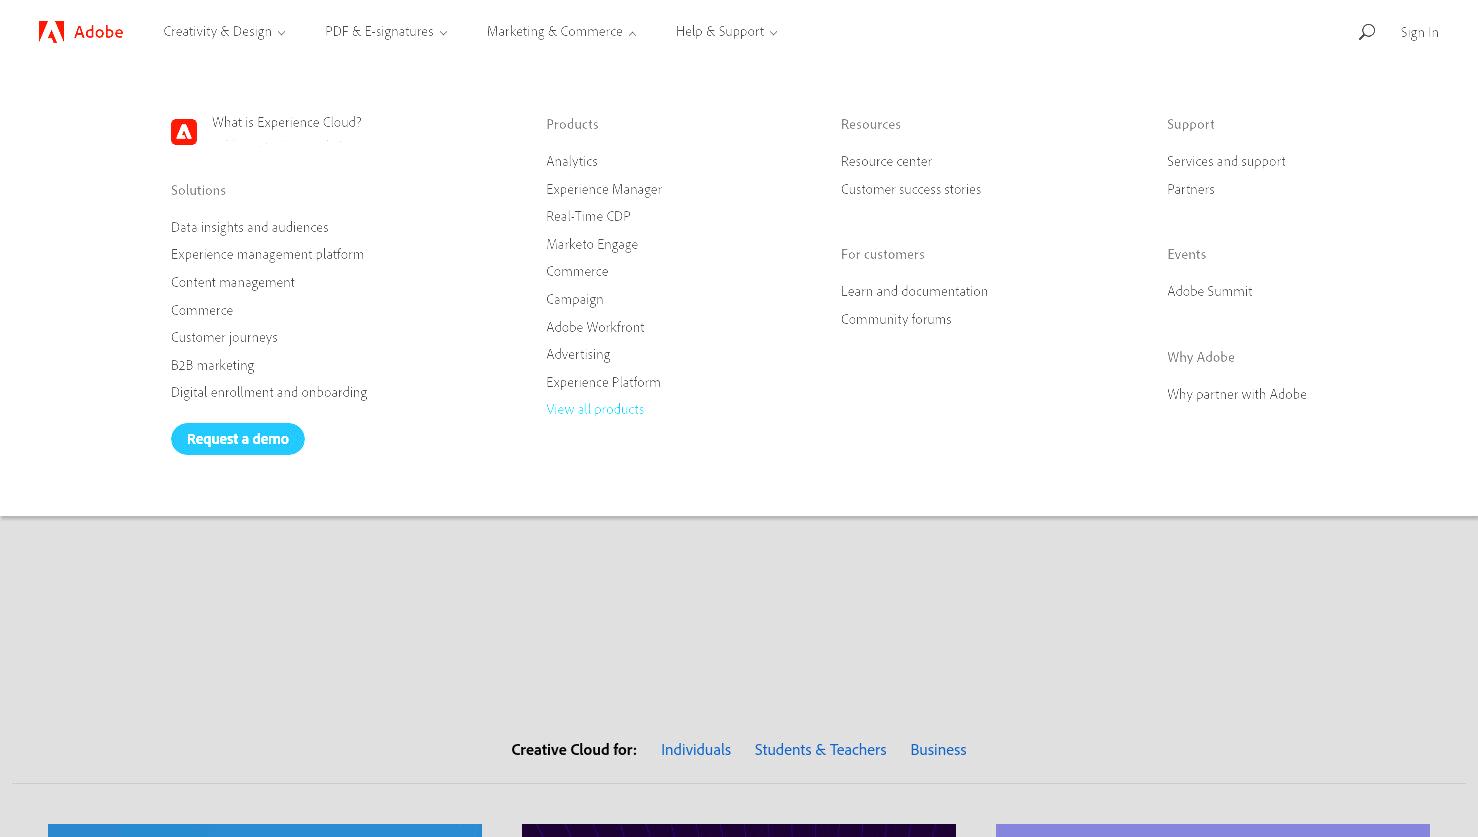1478x837 pixels.
Task: Click the lavender promo card thumbnail
Action: (1213, 830)
